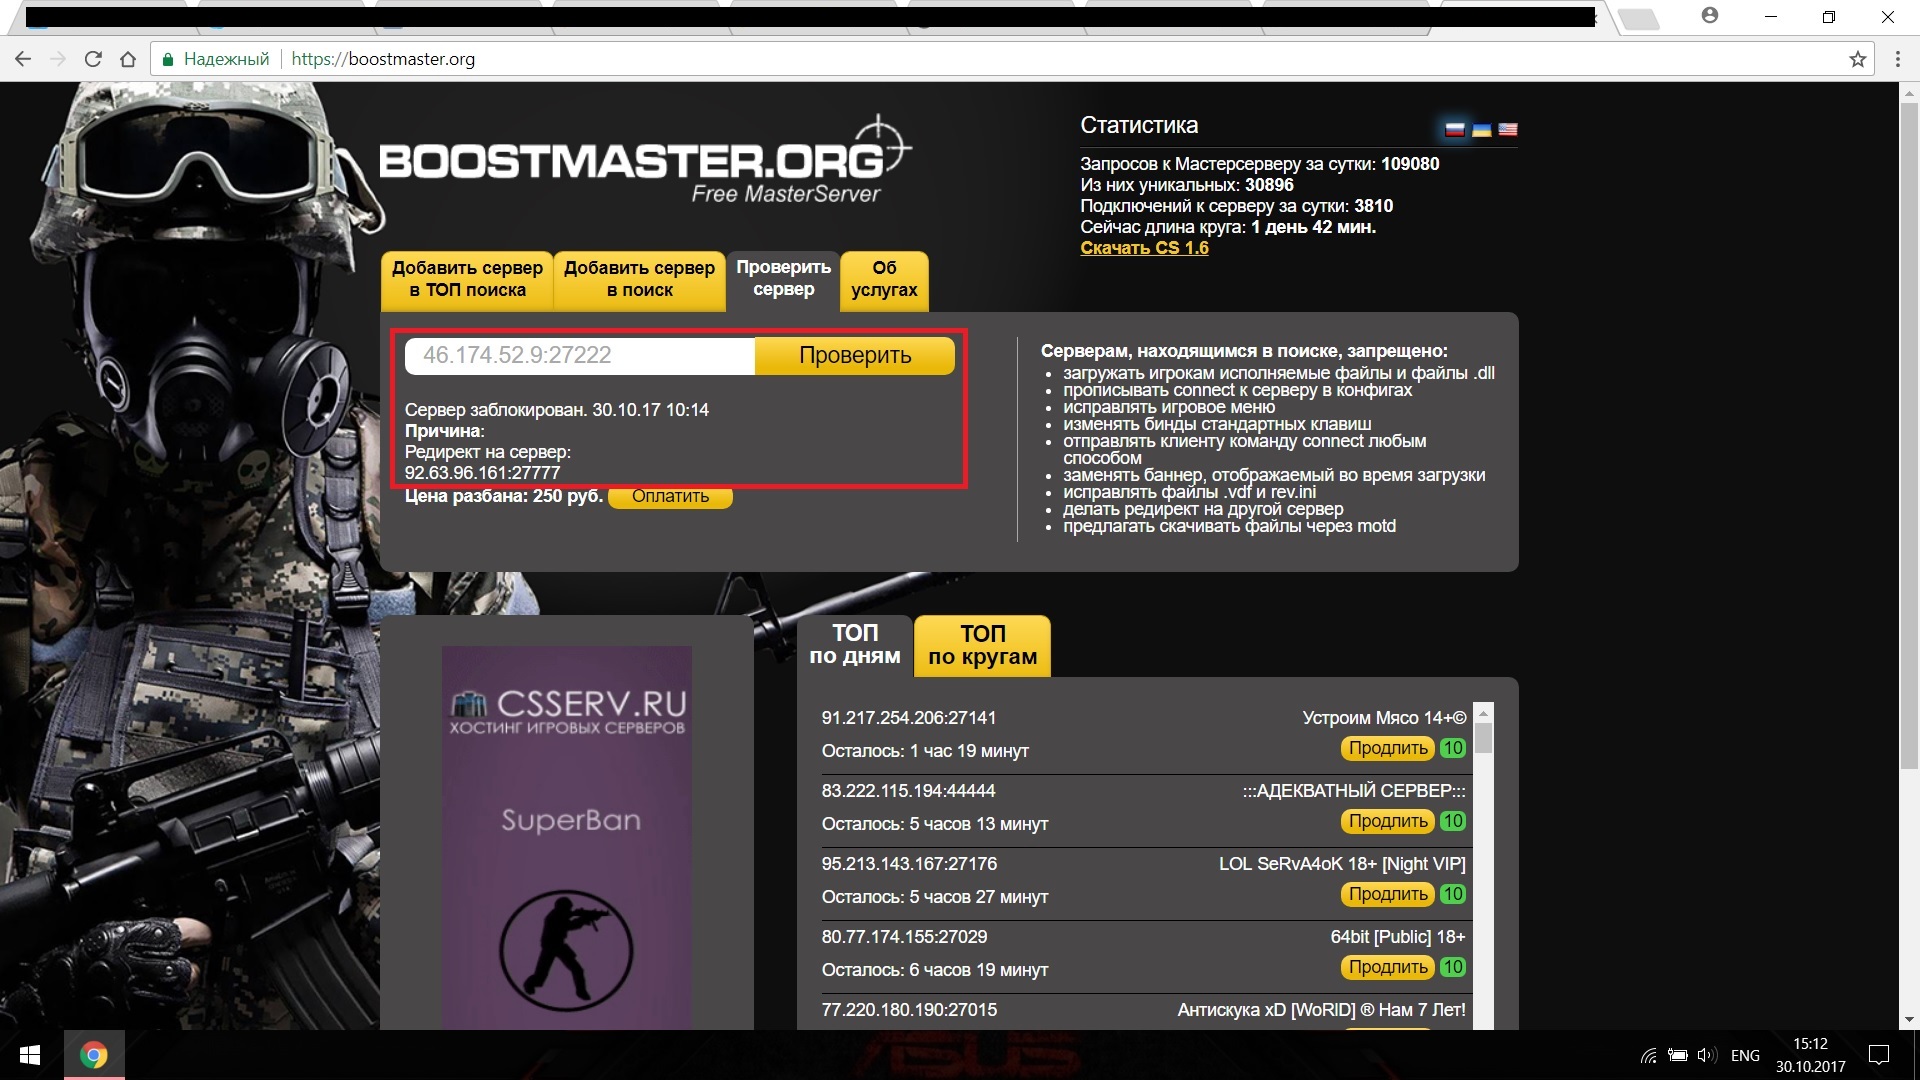1920x1080 pixels.
Task: Click the server IP address input field
Action: tap(580, 355)
